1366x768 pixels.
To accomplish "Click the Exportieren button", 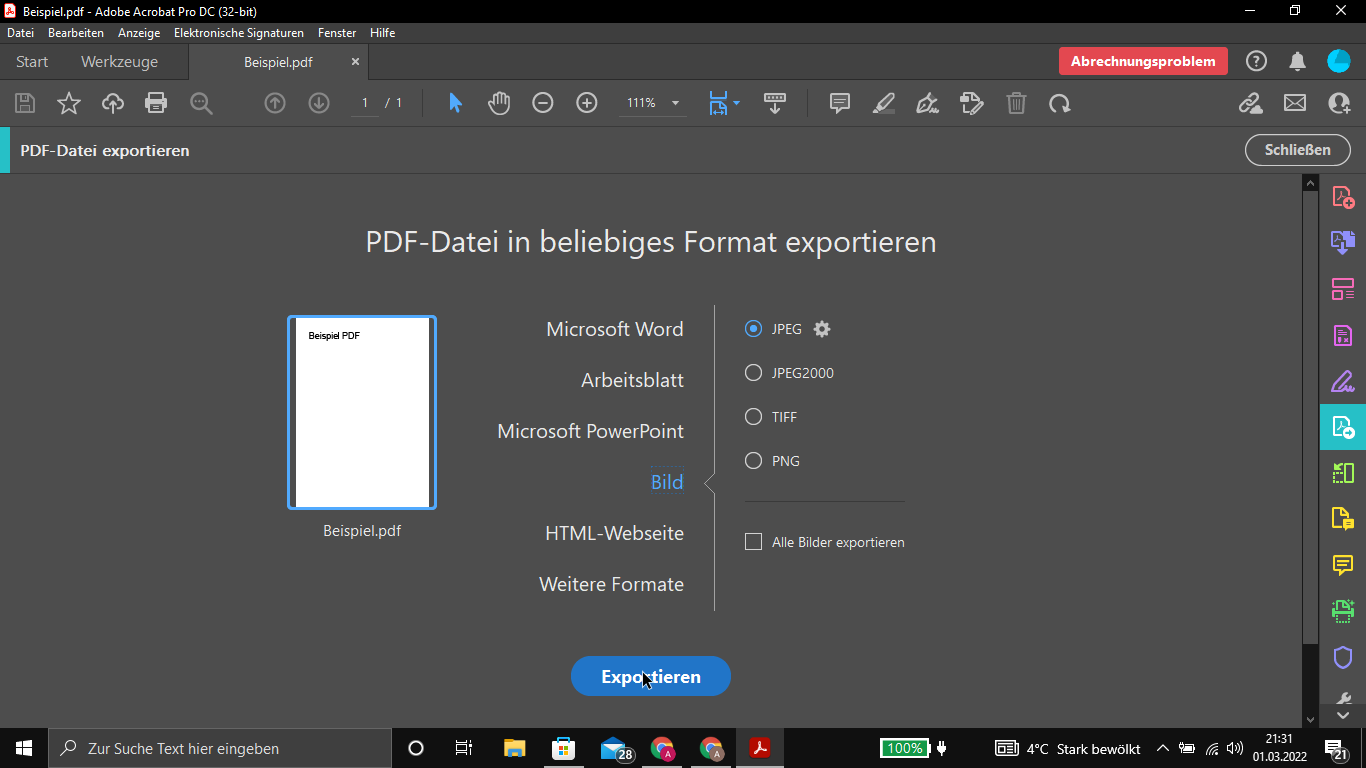I will [651, 677].
